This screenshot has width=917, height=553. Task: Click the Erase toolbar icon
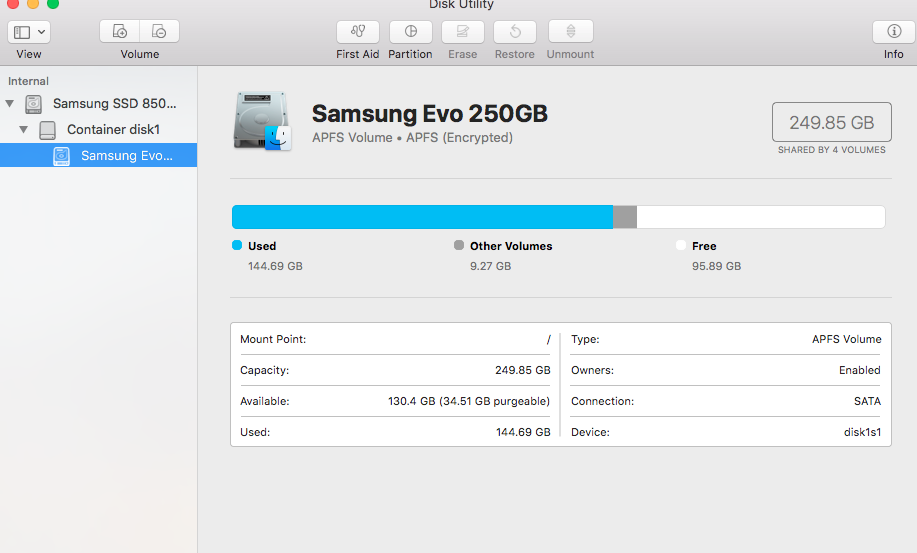463,32
